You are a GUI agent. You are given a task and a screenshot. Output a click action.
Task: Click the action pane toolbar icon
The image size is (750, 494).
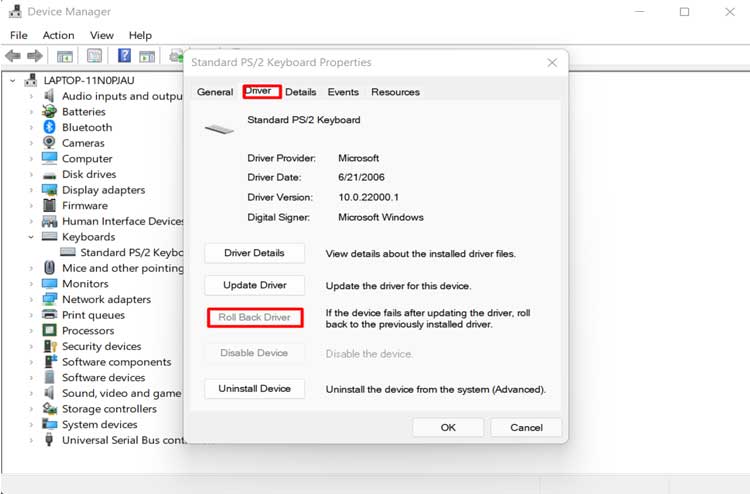(x=147, y=56)
